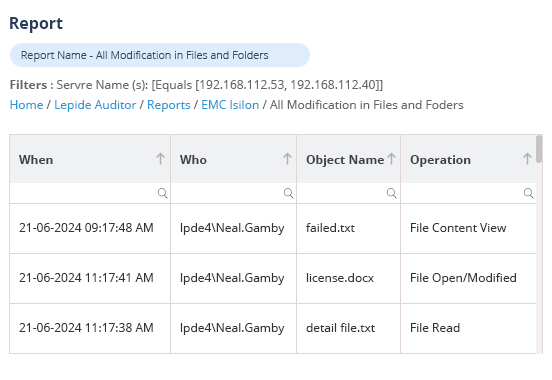This screenshot has height=380, width=552.
Task: Click Neal.Gamby in the failed.txt row
Action: pos(232,228)
